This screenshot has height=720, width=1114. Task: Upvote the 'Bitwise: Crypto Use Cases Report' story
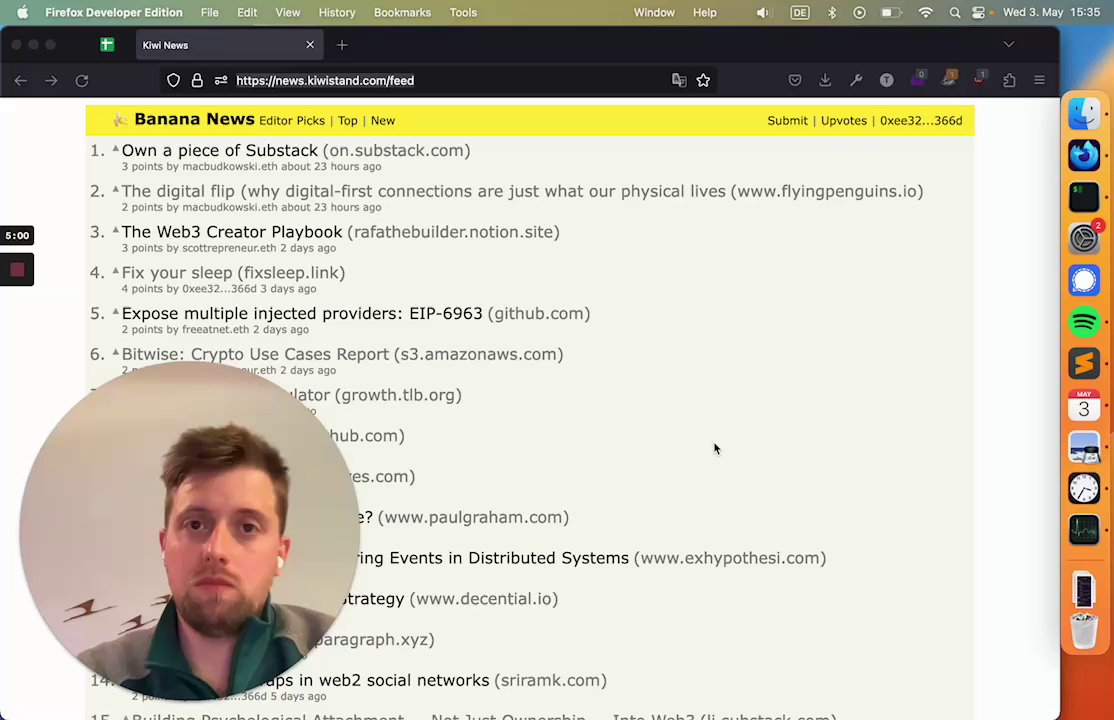[115, 352]
